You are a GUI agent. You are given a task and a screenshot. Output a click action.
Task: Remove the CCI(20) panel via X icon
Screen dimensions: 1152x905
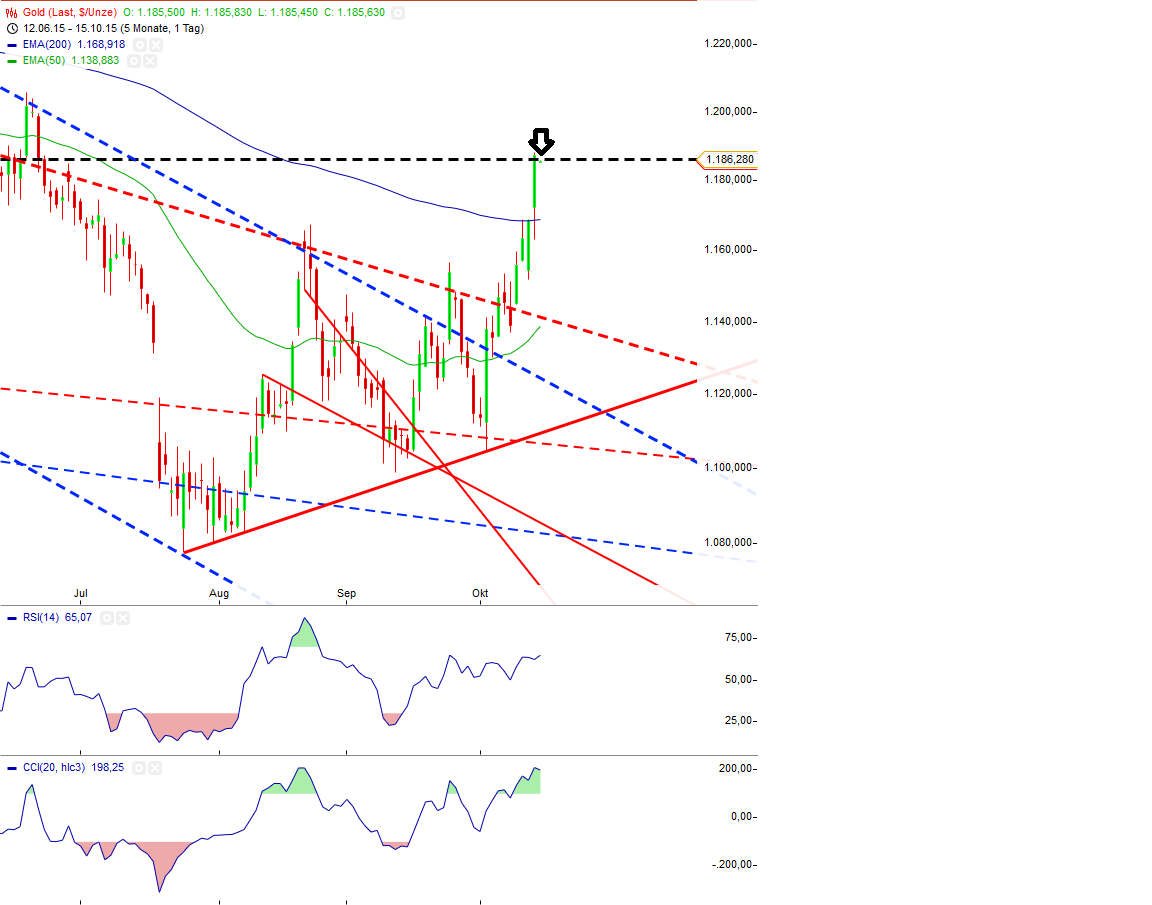coord(155,768)
